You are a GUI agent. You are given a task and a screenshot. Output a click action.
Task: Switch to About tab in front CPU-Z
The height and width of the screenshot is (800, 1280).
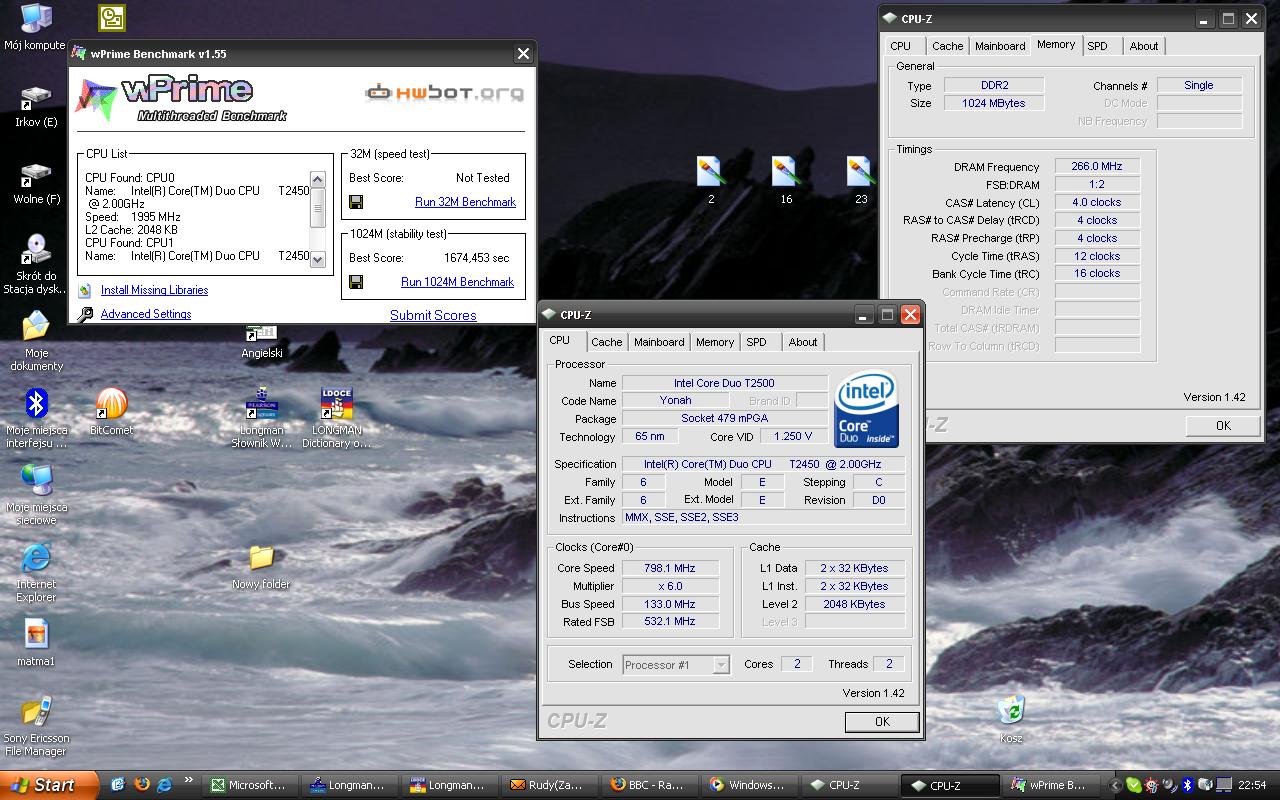point(803,342)
